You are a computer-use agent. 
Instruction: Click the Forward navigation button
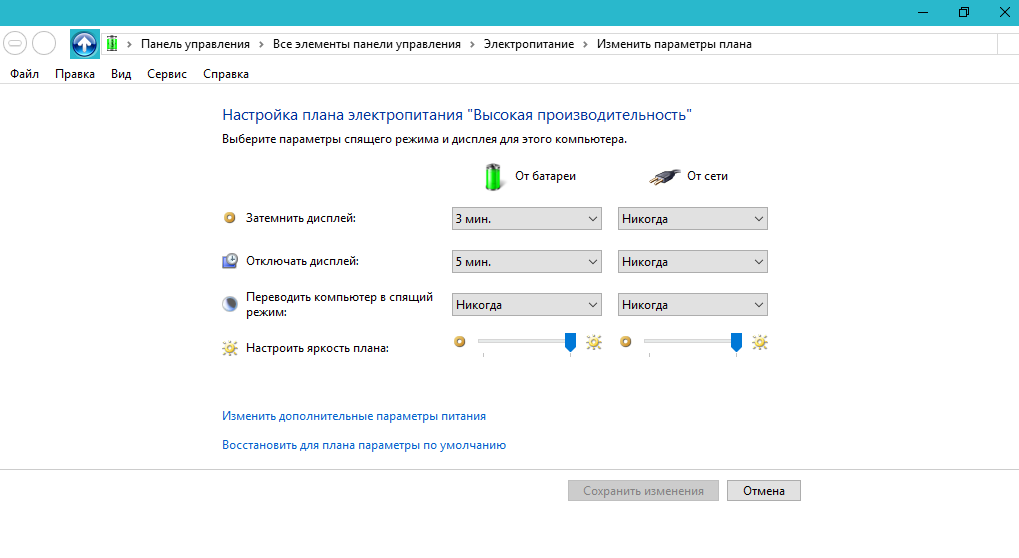(44, 44)
